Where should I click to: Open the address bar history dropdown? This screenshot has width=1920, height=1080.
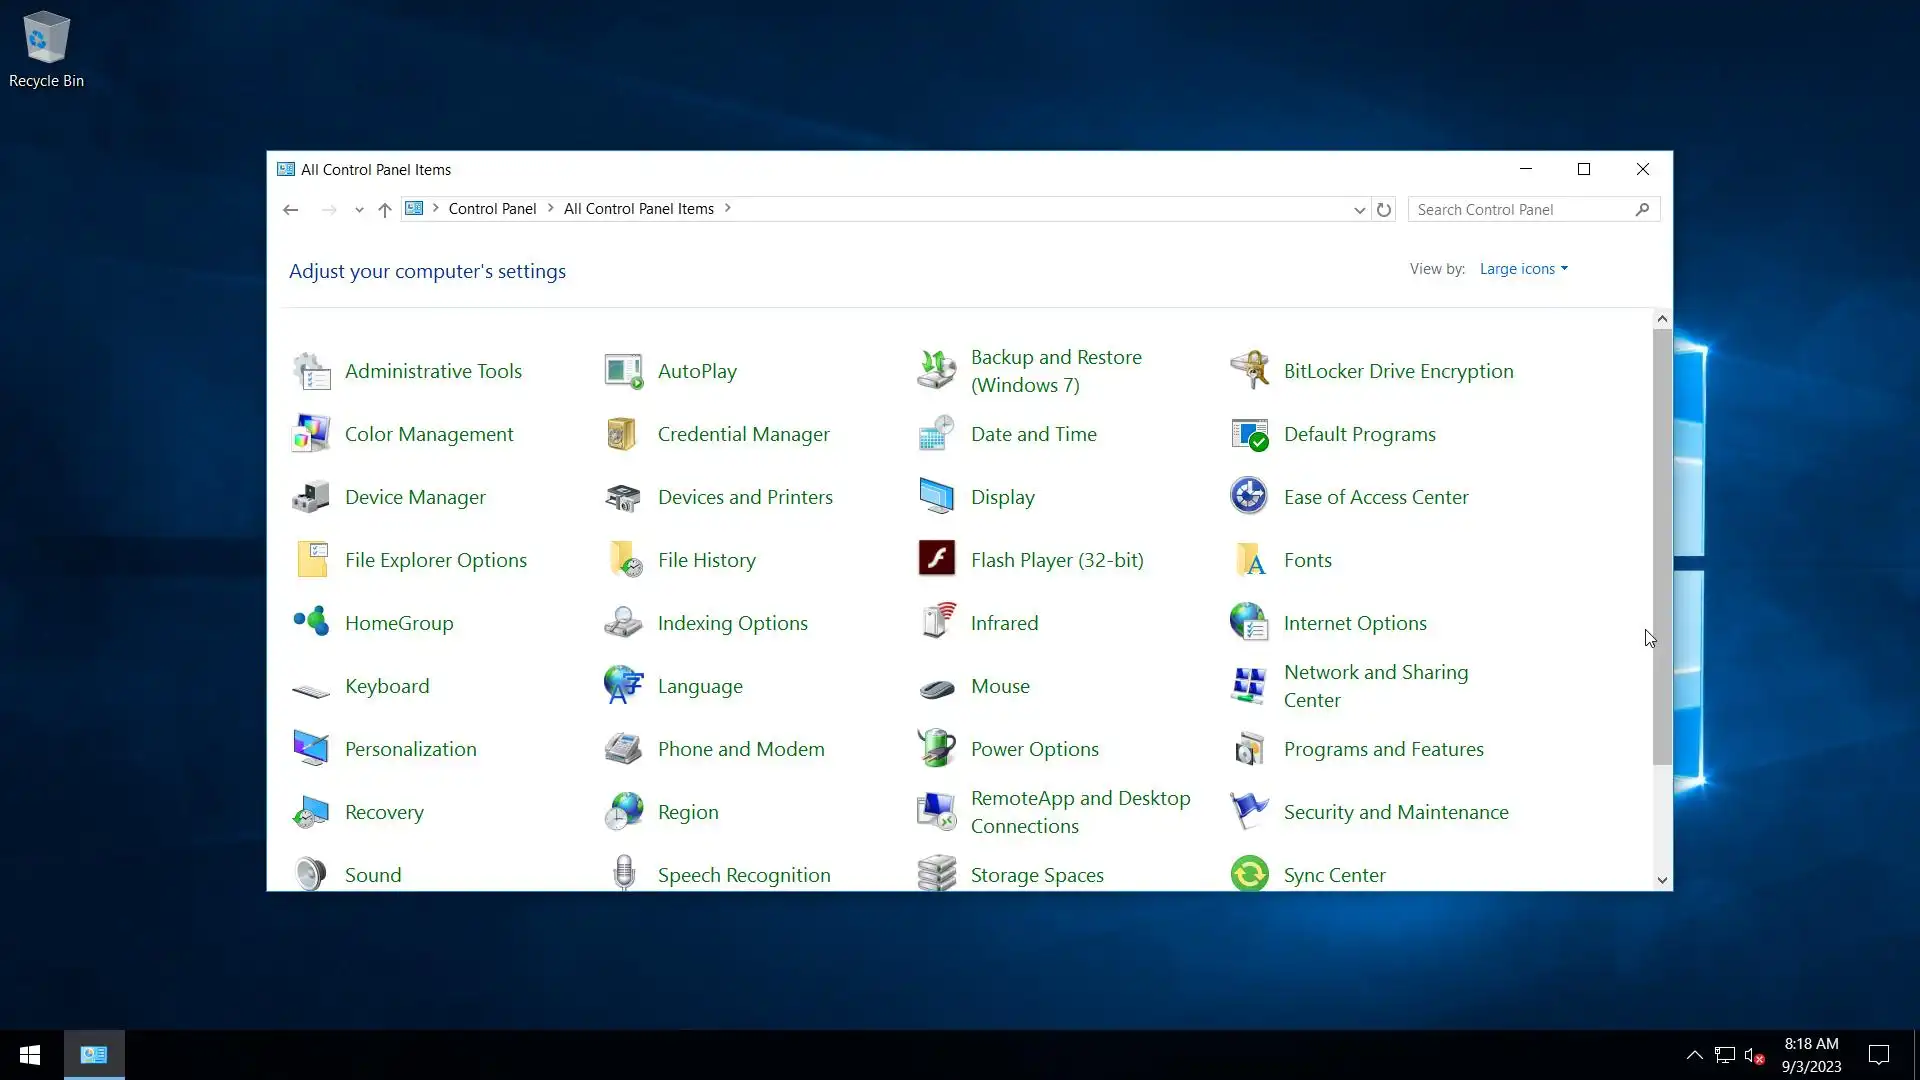1359,210
